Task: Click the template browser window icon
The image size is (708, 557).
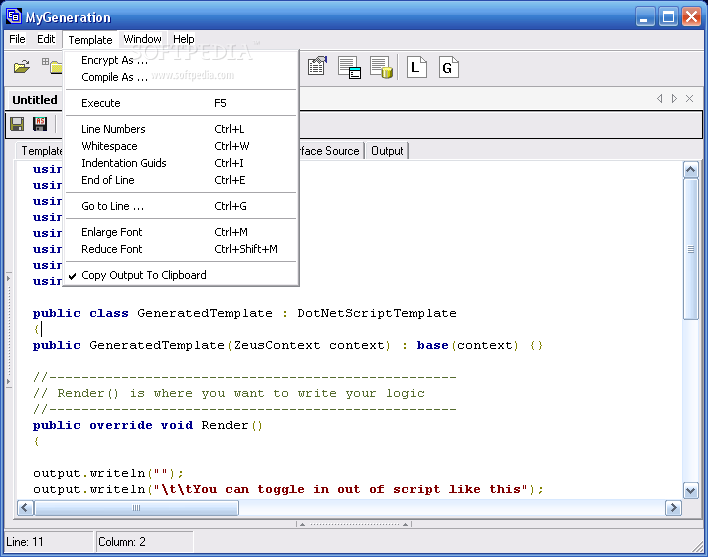Action: tap(349, 68)
